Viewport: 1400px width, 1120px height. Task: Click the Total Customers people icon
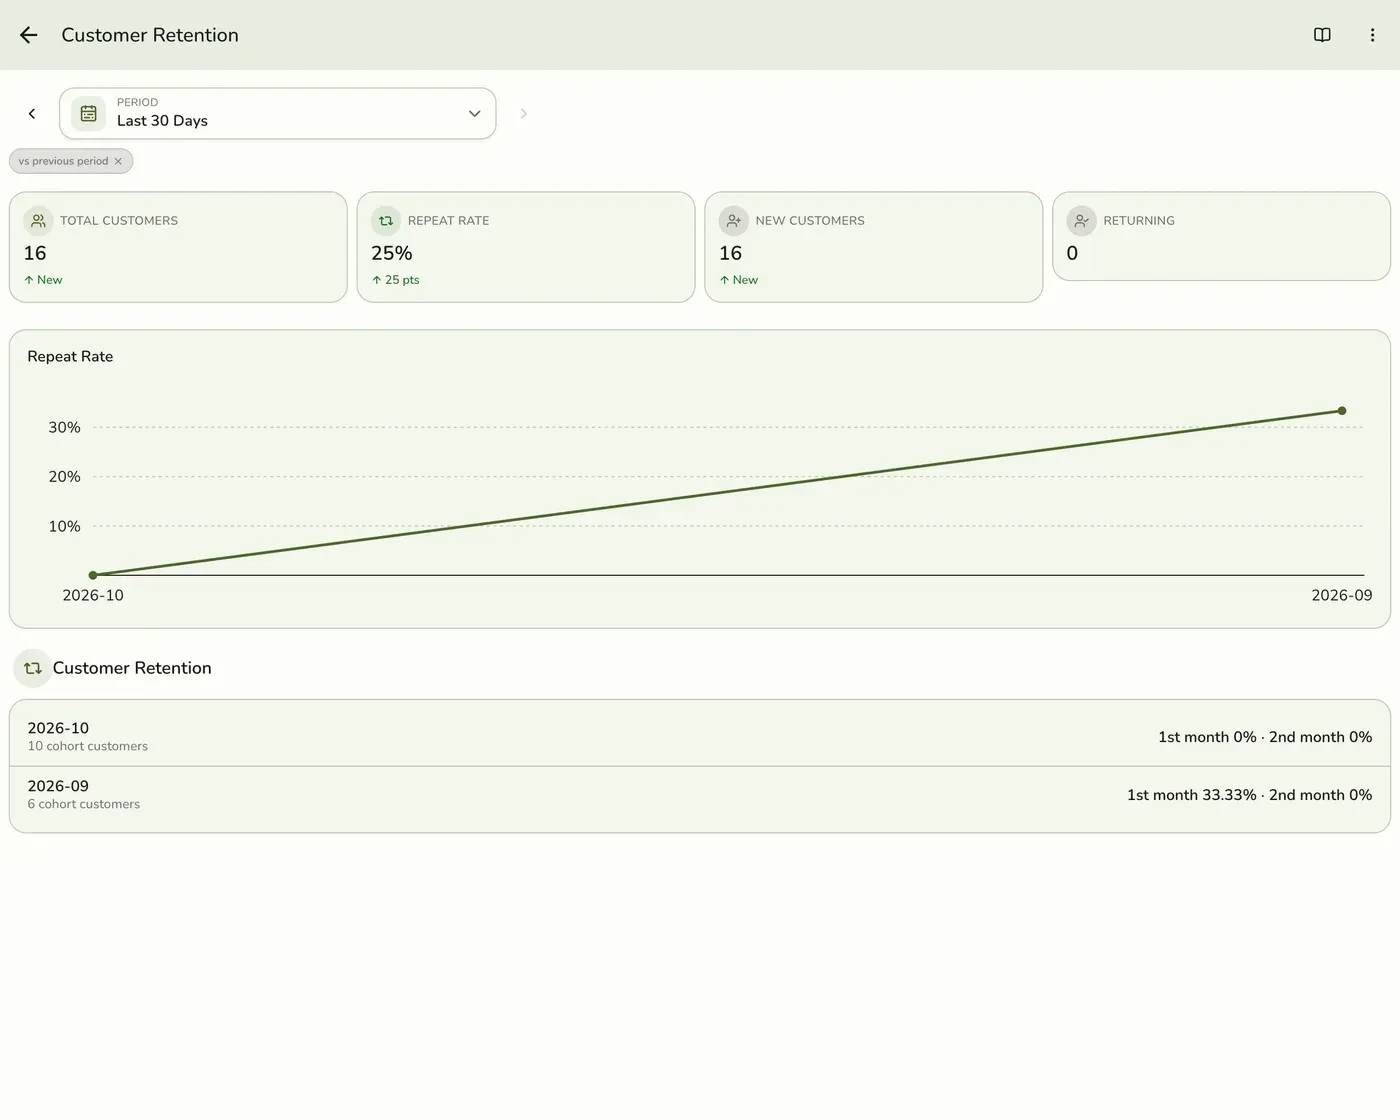pyautogui.click(x=38, y=221)
